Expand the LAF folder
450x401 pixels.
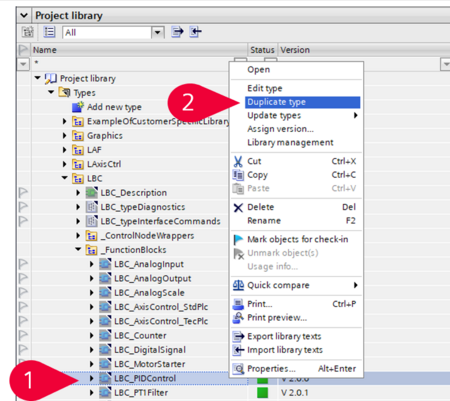coord(65,150)
